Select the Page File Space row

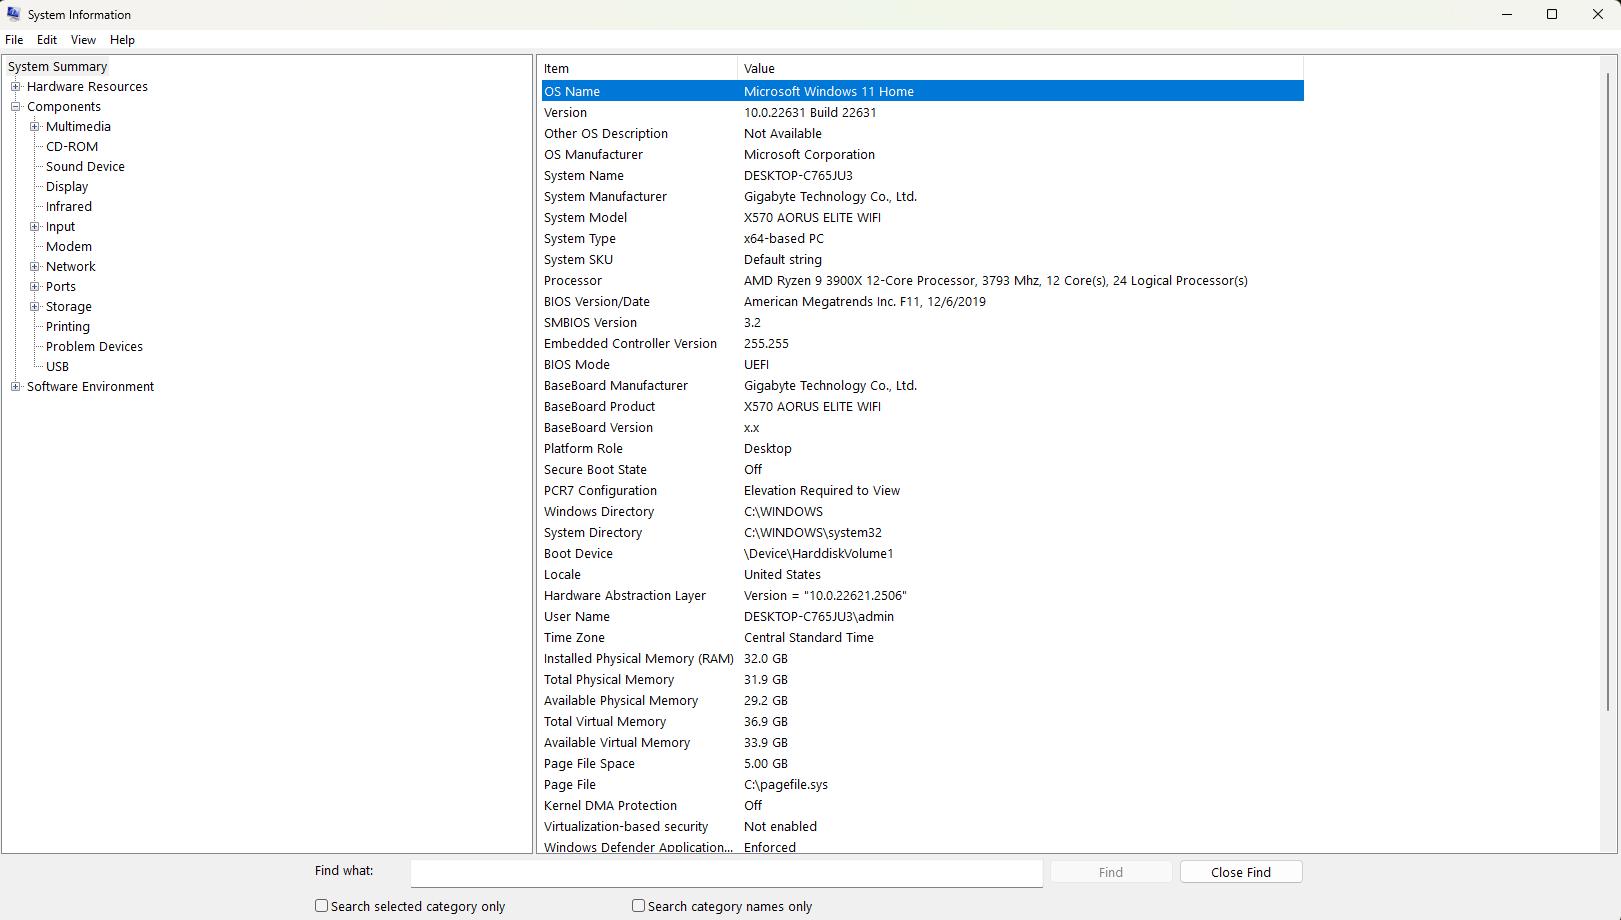(x=922, y=763)
